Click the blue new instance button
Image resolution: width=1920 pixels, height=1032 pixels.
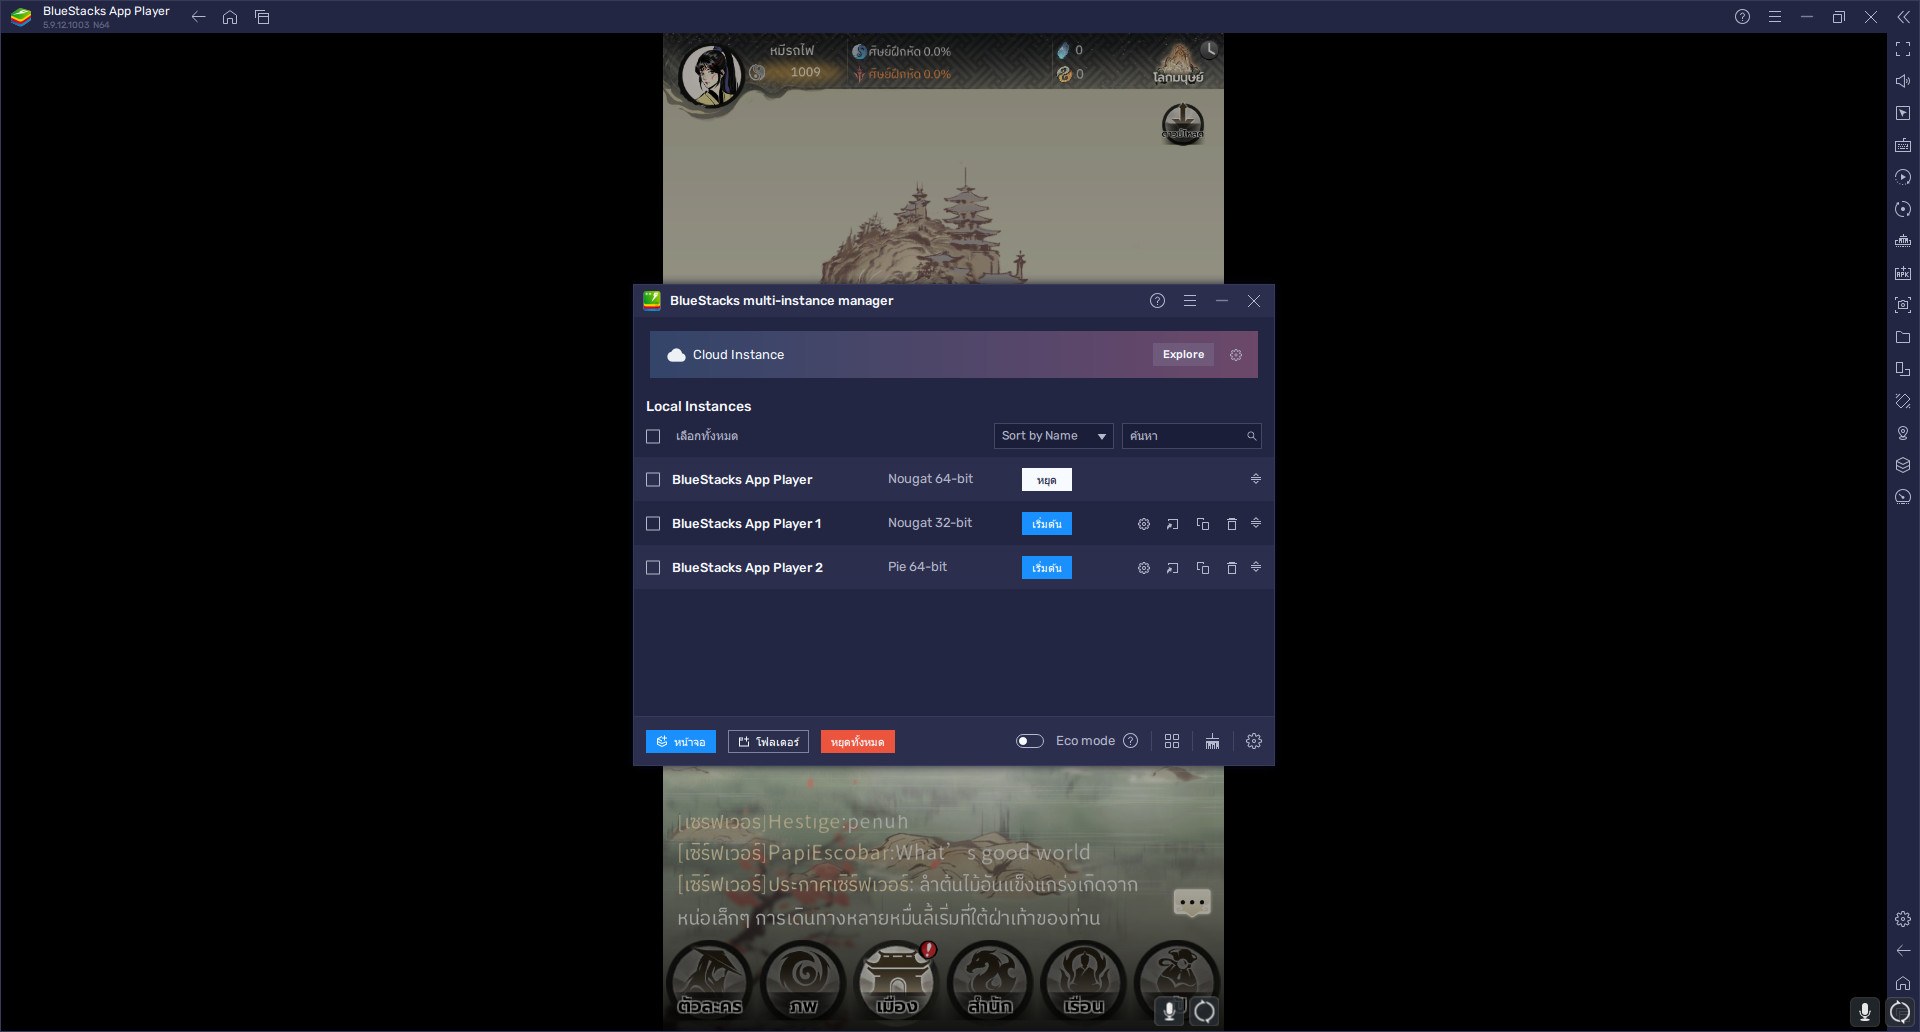click(x=681, y=742)
